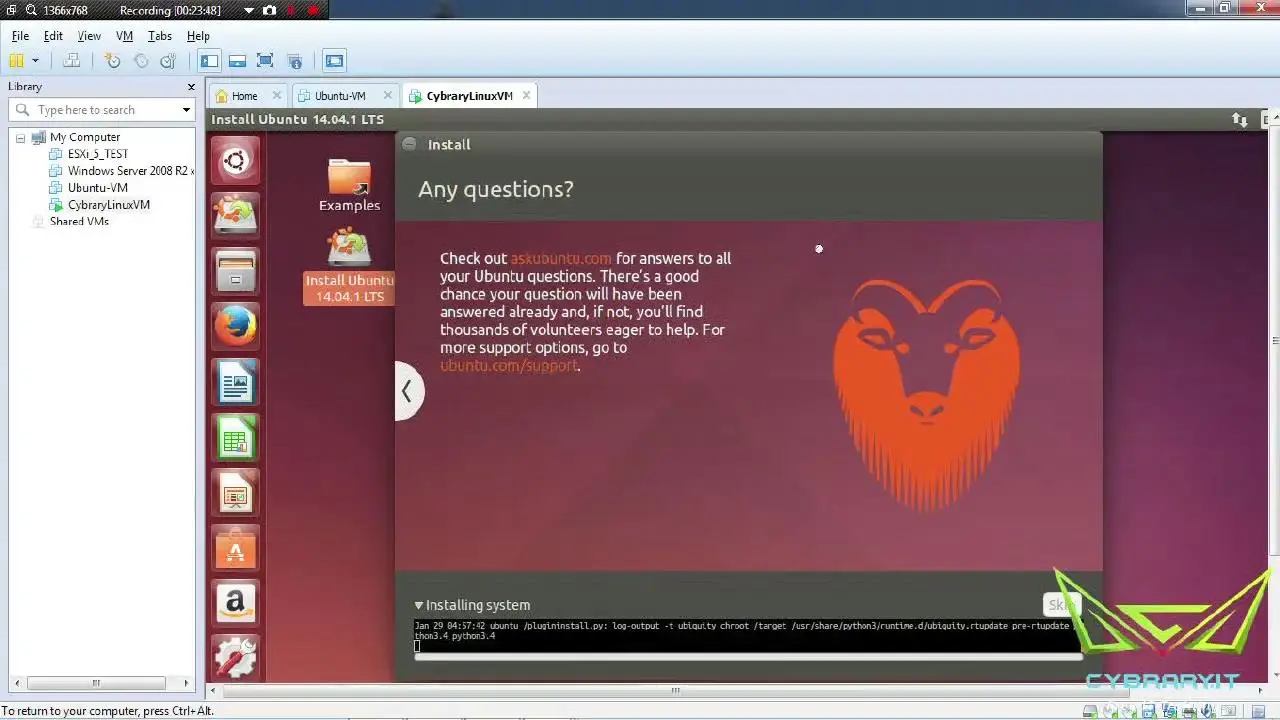The image size is (1280, 720).
Task: Open the Examples desktop folder
Action: (349, 186)
